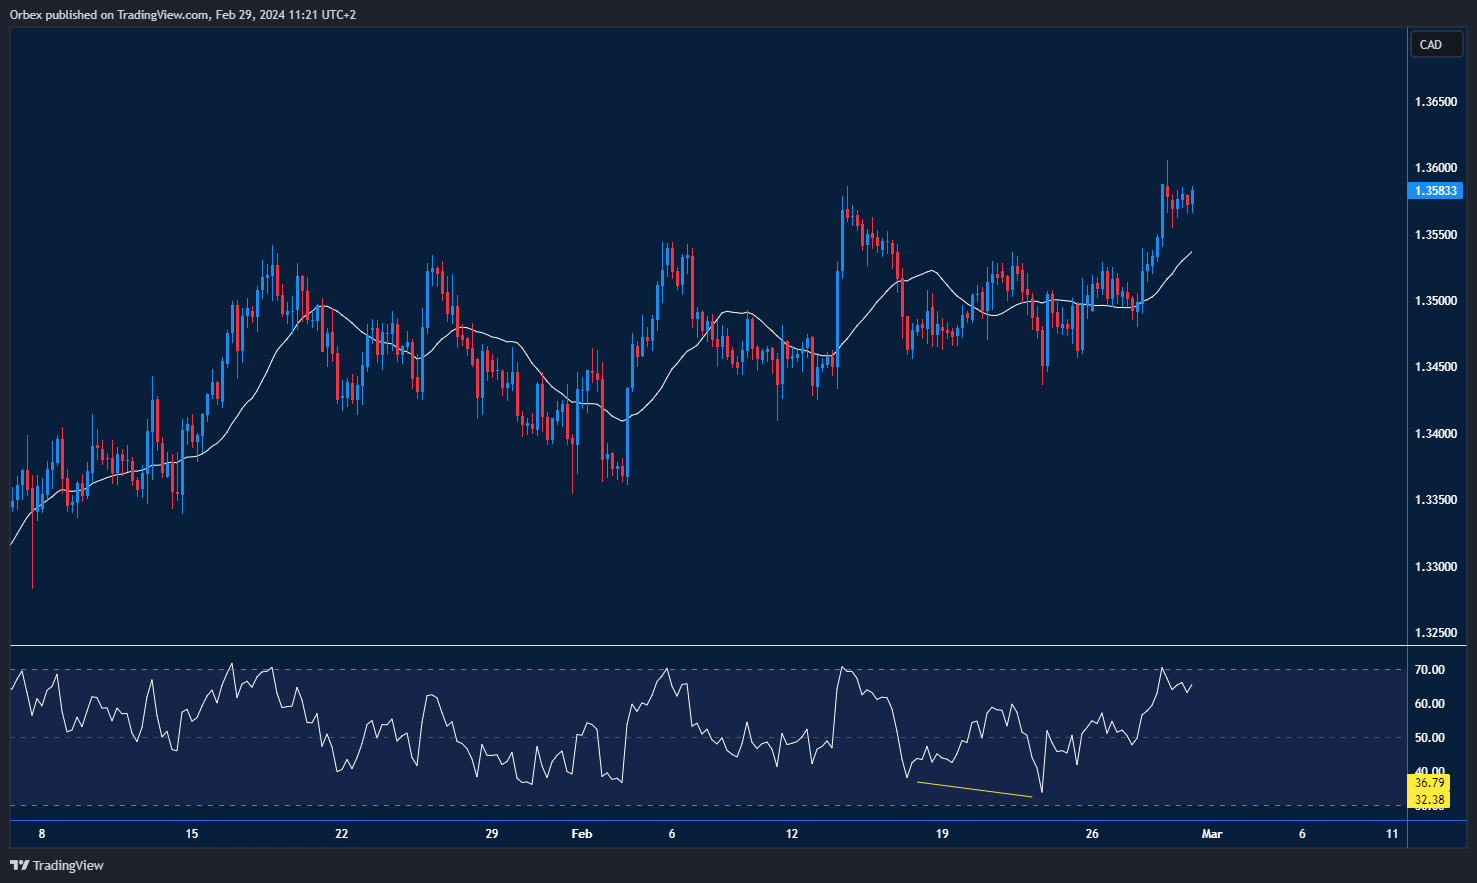
Task: Click the RSI 60.00 level label
Action: 1429,704
